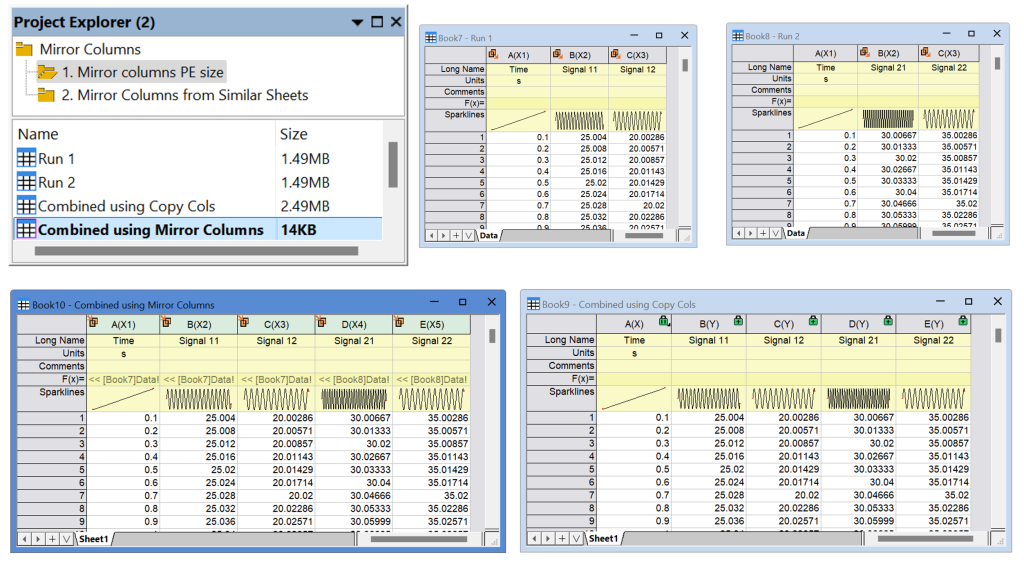Sort Project Explorer by Size header
The height and width of the screenshot is (562, 1024).
pyautogui.click(x=294, y=134)
